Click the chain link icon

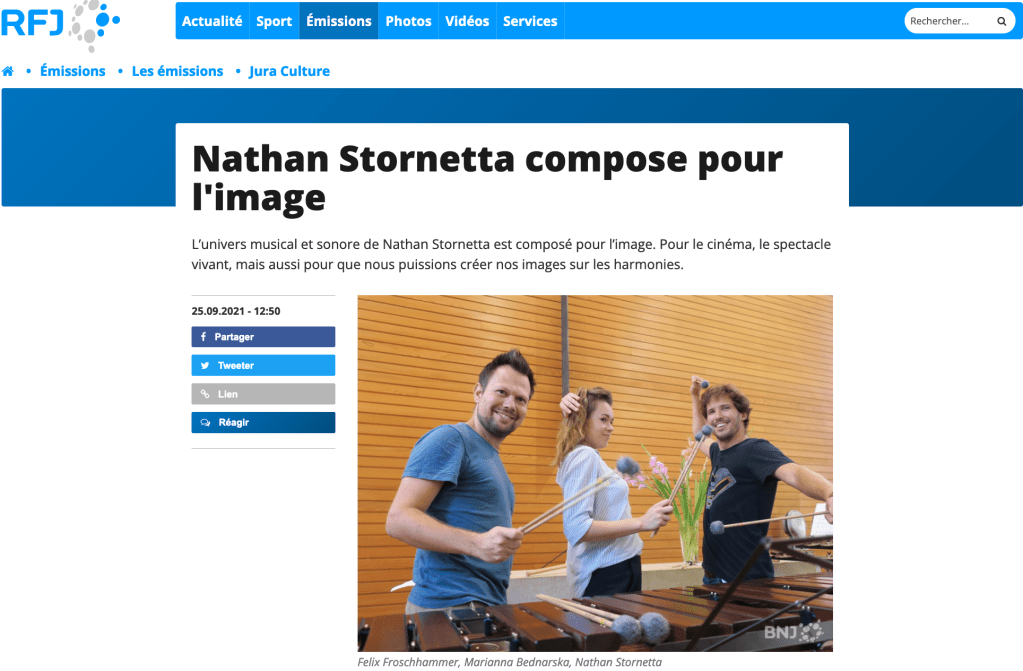pos(205,394)
